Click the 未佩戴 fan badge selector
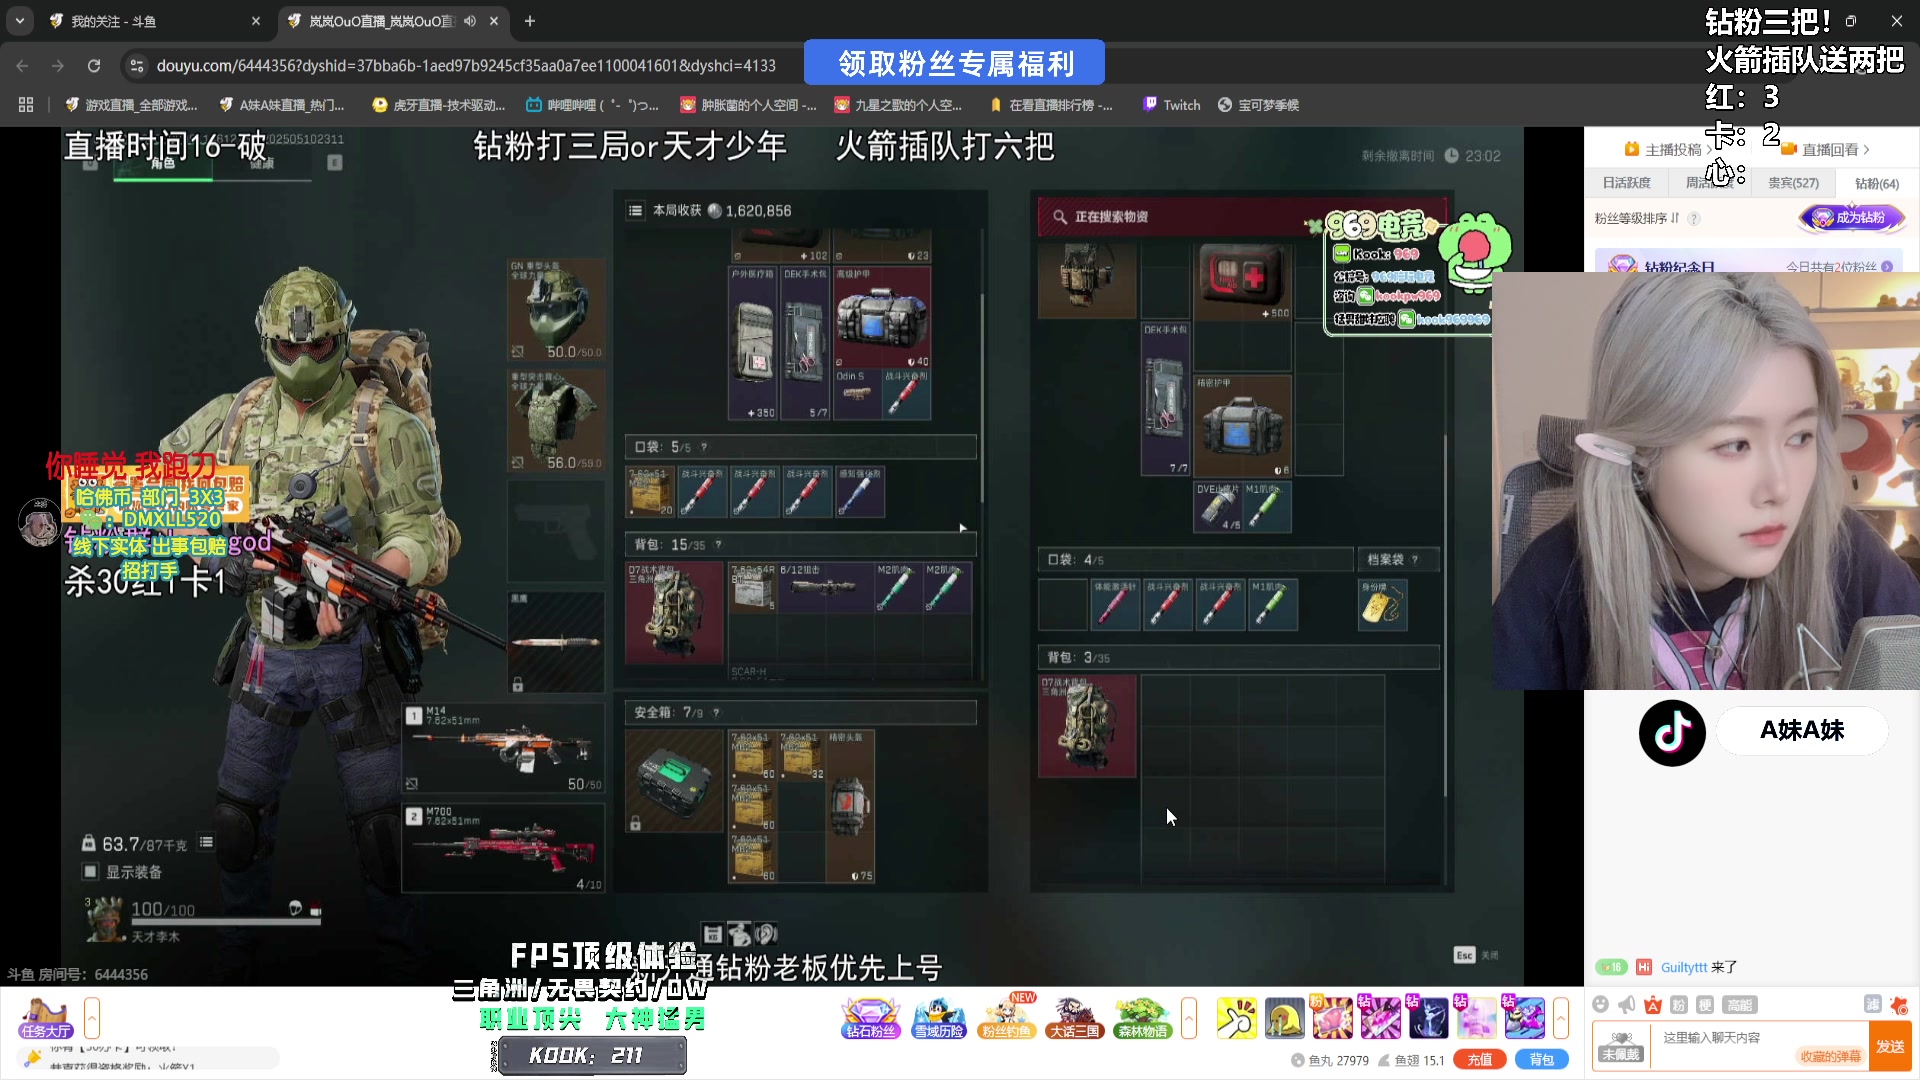The image size is (1920, 1080). pyautogui.click(x=1621, y=1047)
